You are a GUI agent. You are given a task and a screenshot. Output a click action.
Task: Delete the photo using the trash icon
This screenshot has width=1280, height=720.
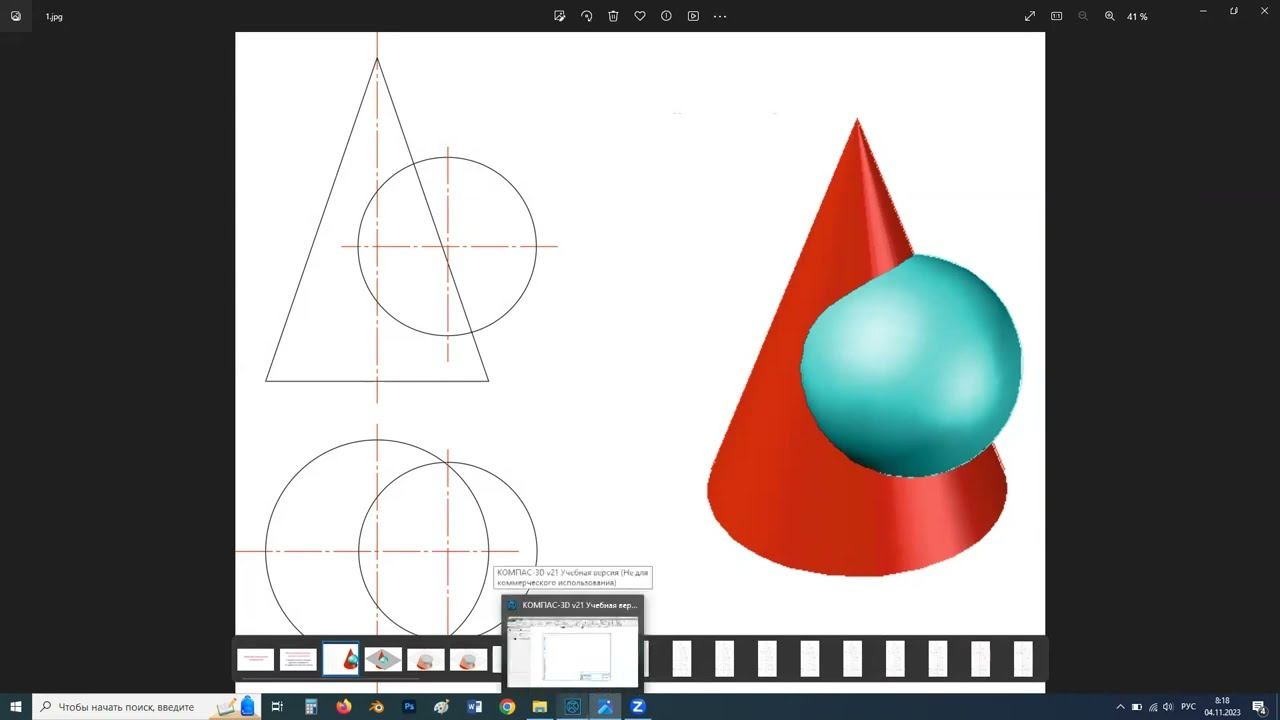pos(613,16)
